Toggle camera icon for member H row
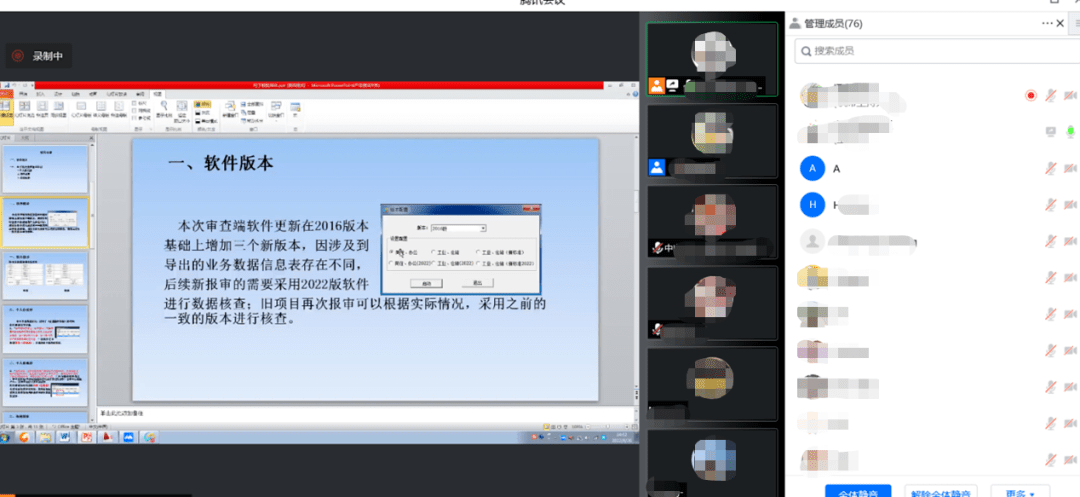1080x497 pixels. 1070,204
